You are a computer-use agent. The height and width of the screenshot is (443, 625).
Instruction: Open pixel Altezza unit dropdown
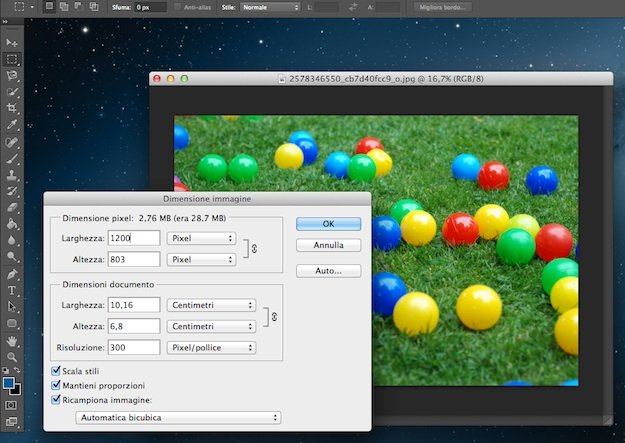pyautogui.click(x=201, y=260)
